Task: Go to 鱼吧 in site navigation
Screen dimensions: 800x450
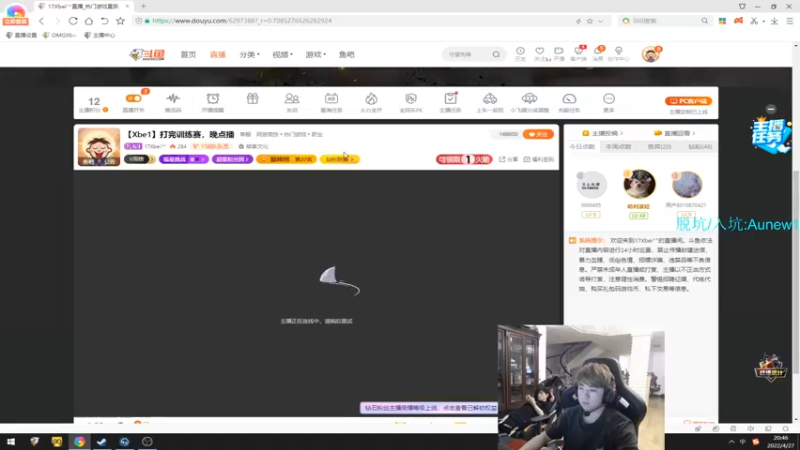Action: click(346, 55)
